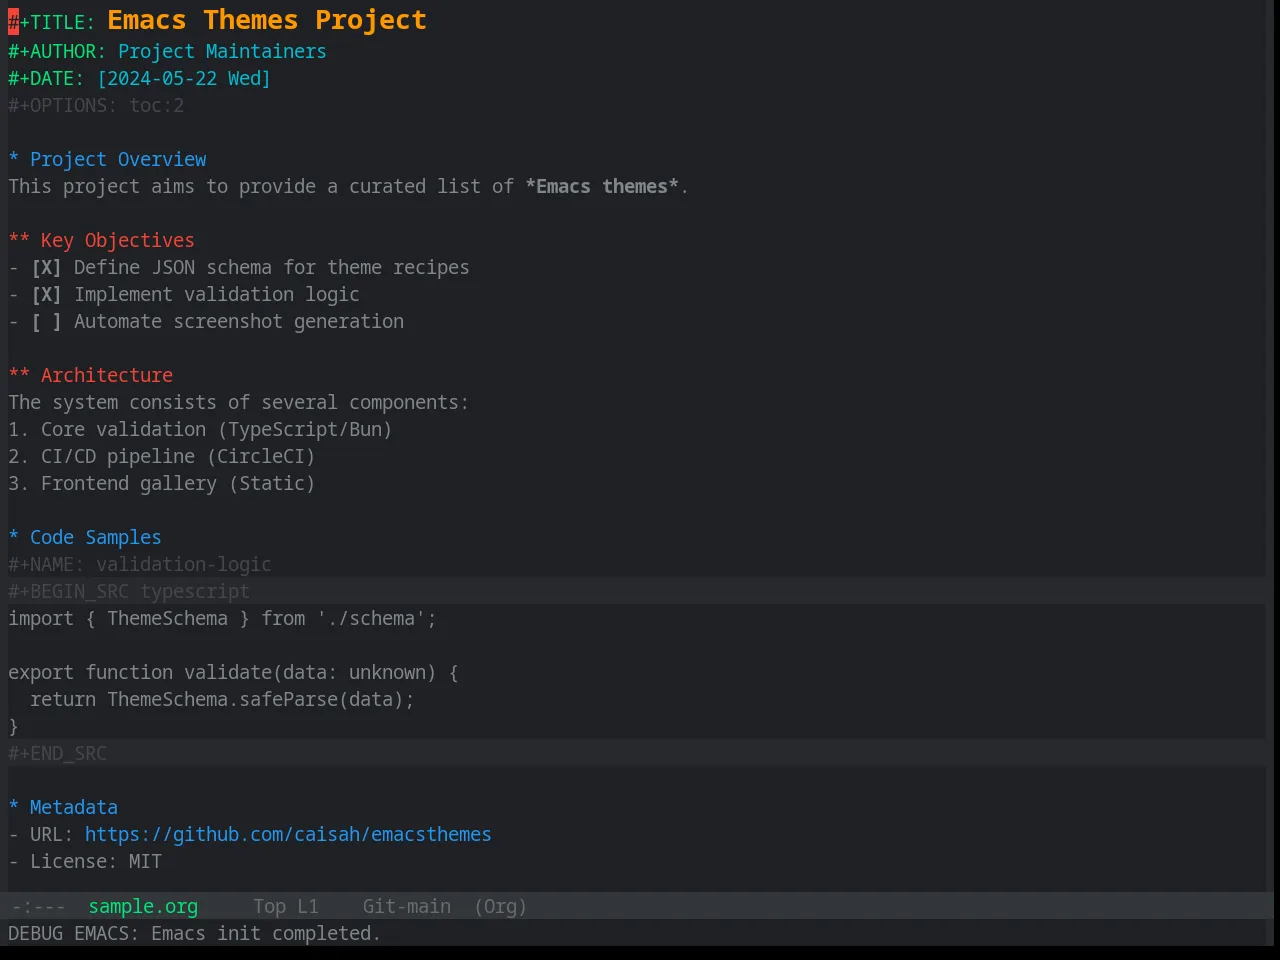Click the Top L1 position indicator
The image size is (1280, 960).
click(x=286, y=906)
